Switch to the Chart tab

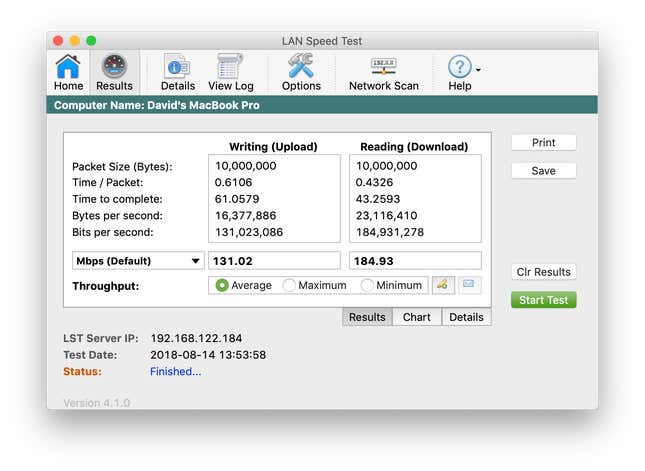[x=417, y=317]
